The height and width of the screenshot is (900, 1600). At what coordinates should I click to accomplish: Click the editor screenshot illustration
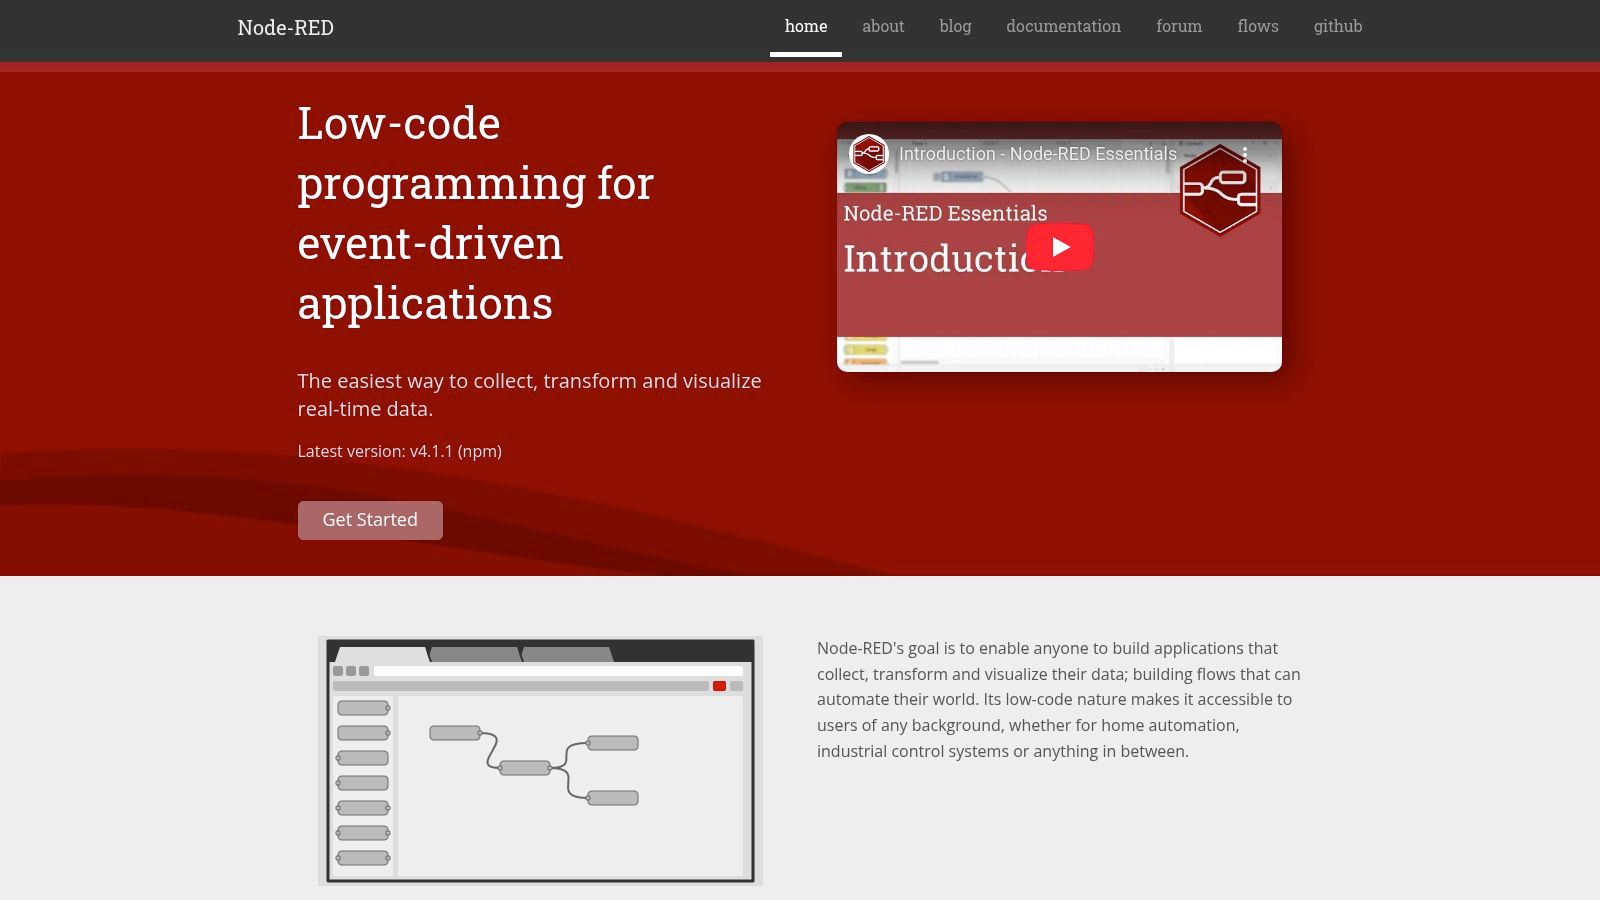(540, 760)
